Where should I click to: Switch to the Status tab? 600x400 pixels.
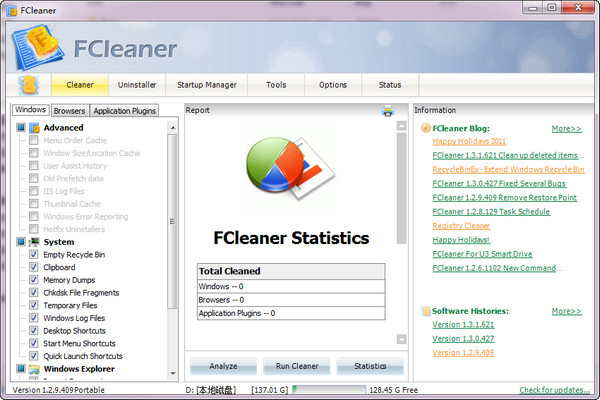(390, 85)
